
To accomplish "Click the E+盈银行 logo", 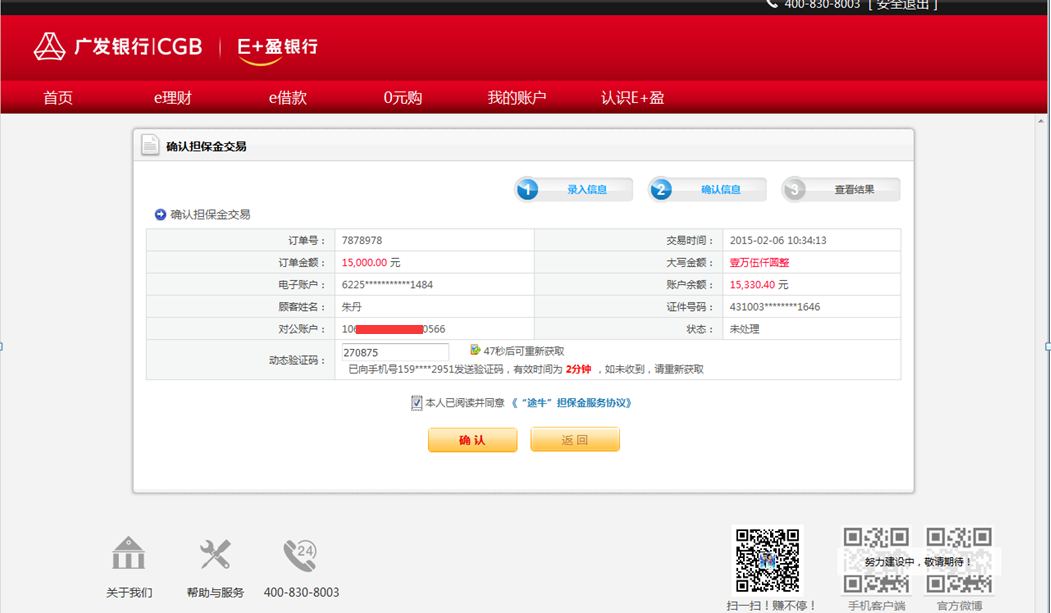I will click(x=277, y=48).
